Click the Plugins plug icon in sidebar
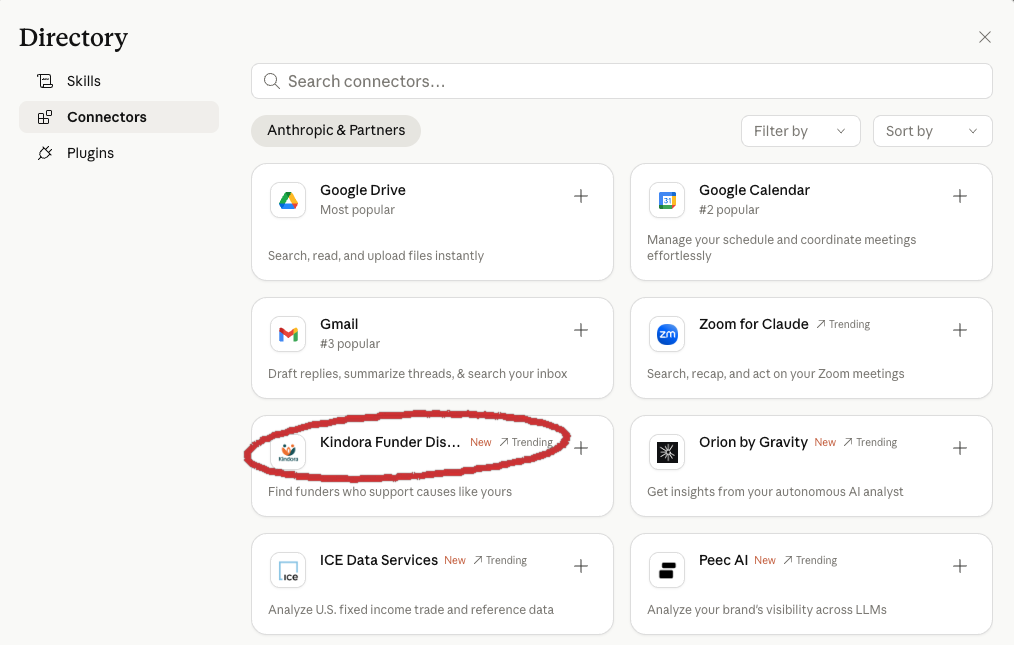Screen dimensions: 1014x645 pyautogui.click(x=45, y=153)
